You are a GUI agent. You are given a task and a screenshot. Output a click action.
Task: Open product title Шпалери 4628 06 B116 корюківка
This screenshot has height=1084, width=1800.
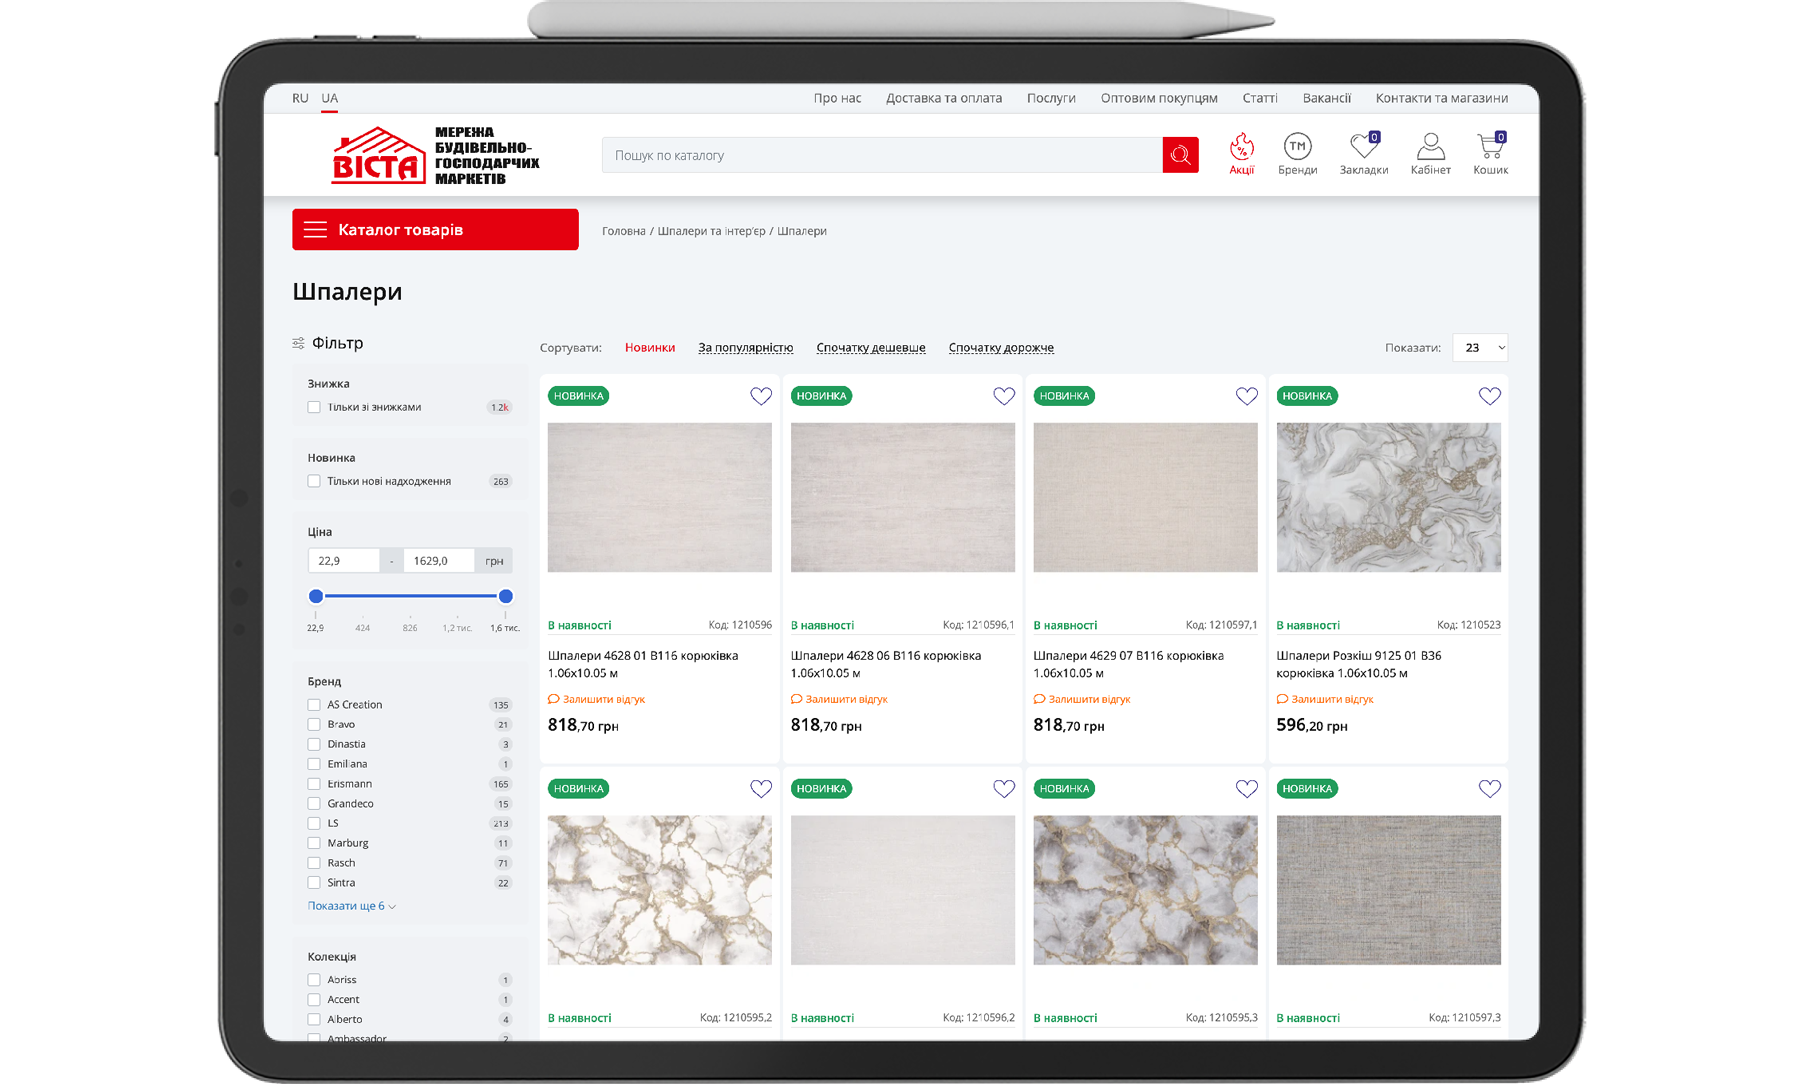point(886,664)
